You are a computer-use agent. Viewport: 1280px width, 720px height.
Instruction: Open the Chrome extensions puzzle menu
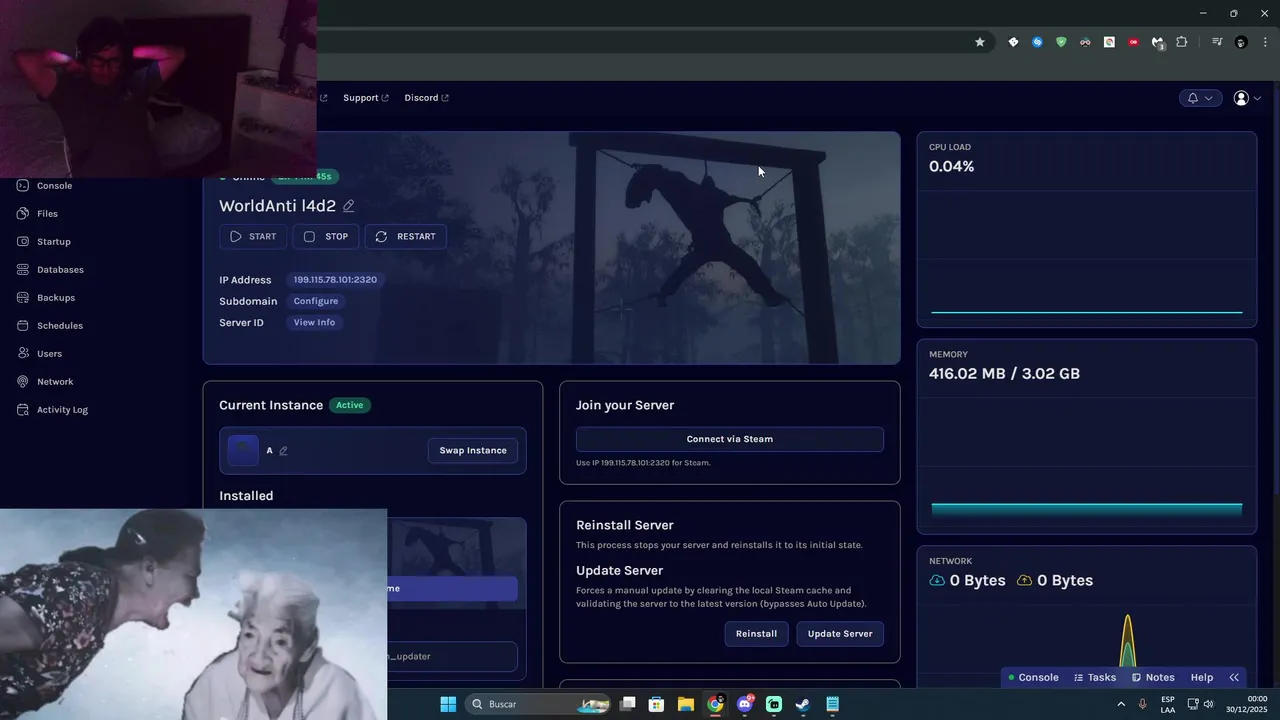(1182, 42)
